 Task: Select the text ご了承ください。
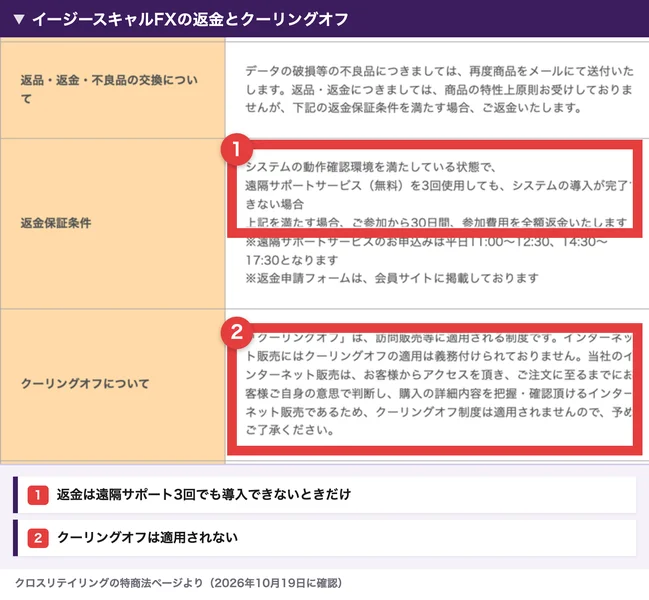click(290, 430)
